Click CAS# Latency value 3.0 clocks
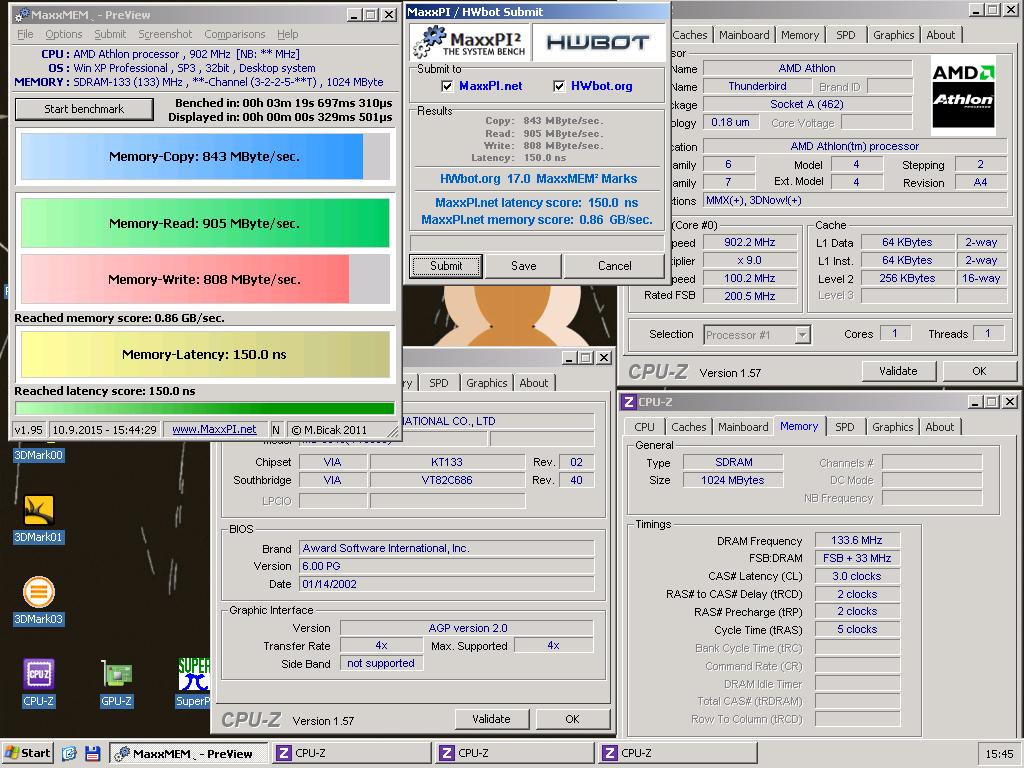Image resolution: width=1024 pixels, height=768 pixels. tap(857, 577)
